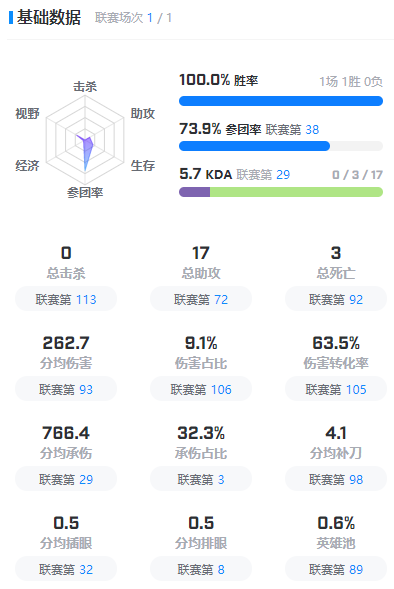Click the 0.5 分均排眼 value
The width and height of the screenshot is (394, 589).
click(201, 523)
